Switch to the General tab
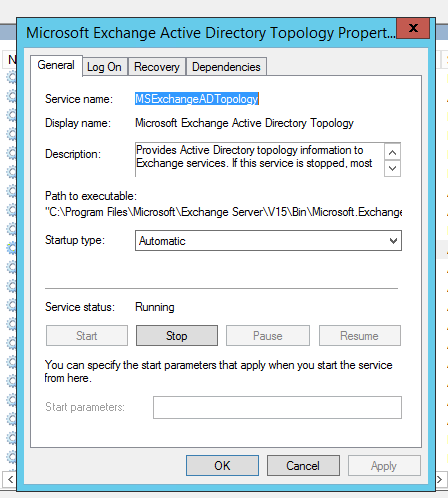448x498 pixels. pos(56,65)
